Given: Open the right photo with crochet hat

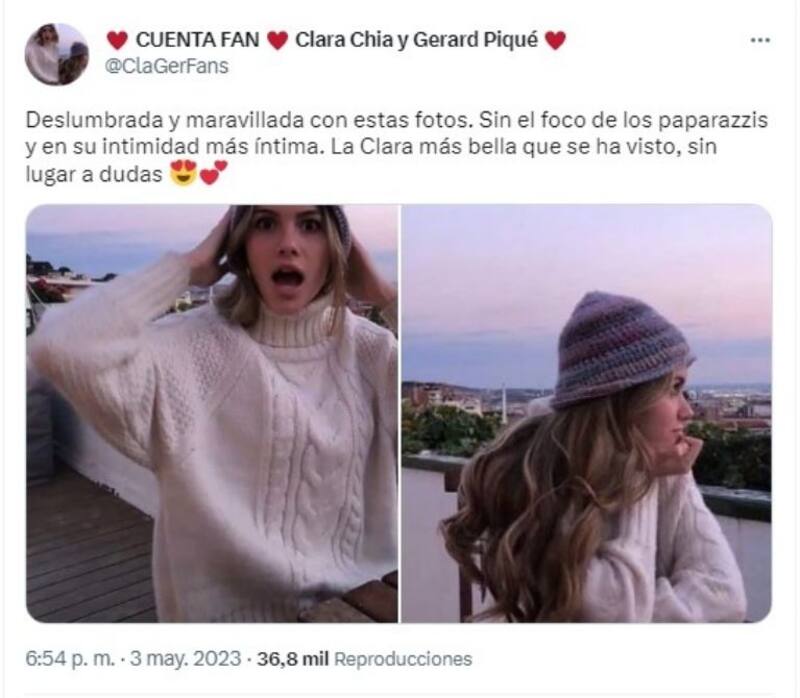Looking at the screenshot, I should pyautogui.click(x=587, y=413).
